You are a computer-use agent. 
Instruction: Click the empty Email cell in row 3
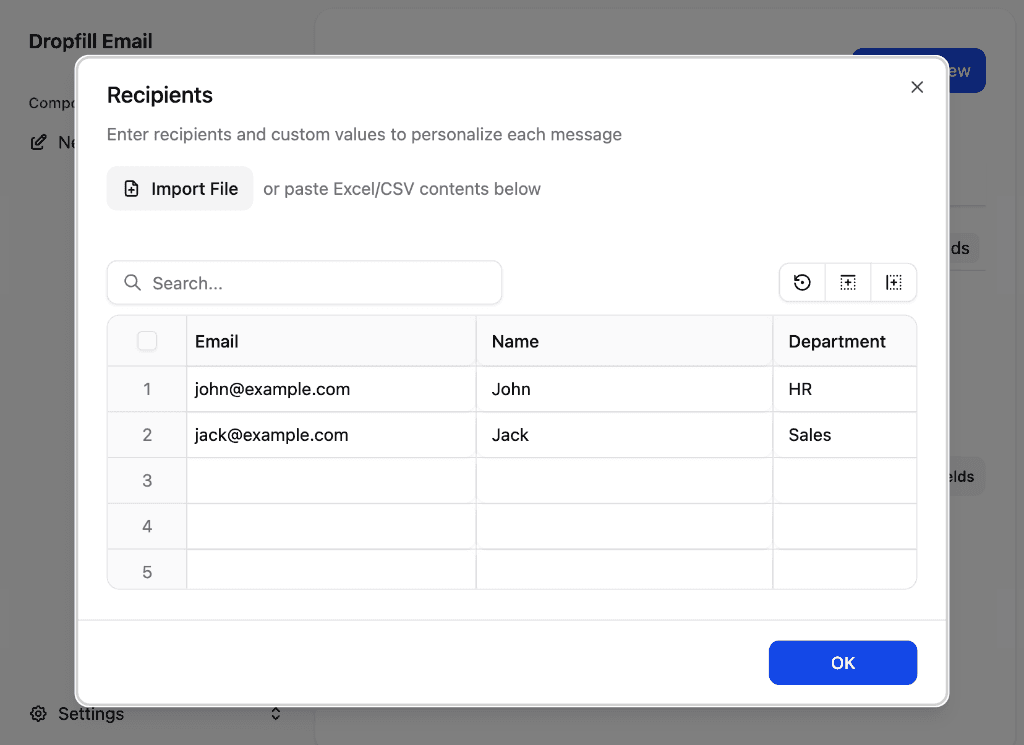click(330, 481)
